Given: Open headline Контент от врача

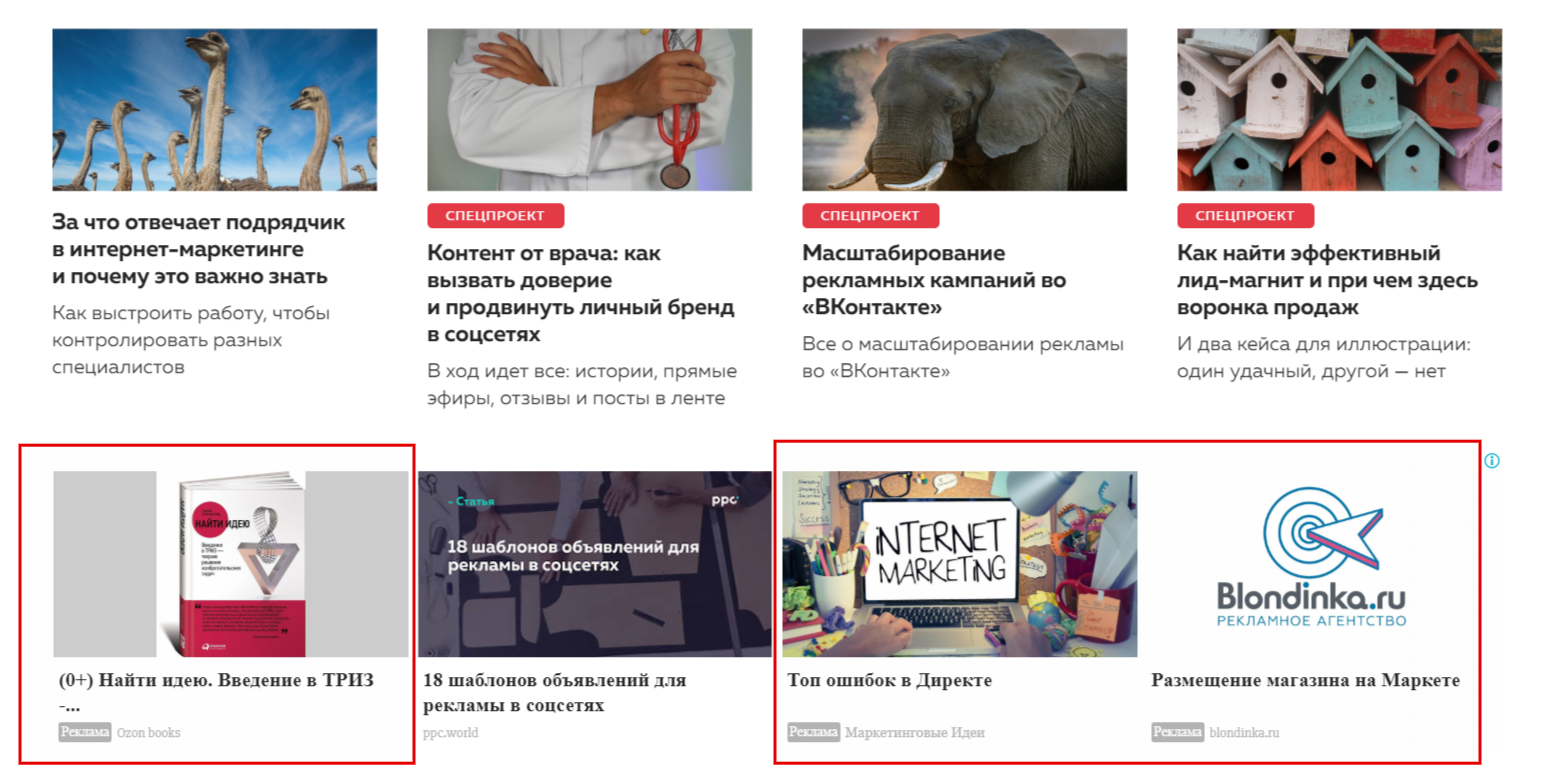Looking at the screenshot, I should pos(581,293).
